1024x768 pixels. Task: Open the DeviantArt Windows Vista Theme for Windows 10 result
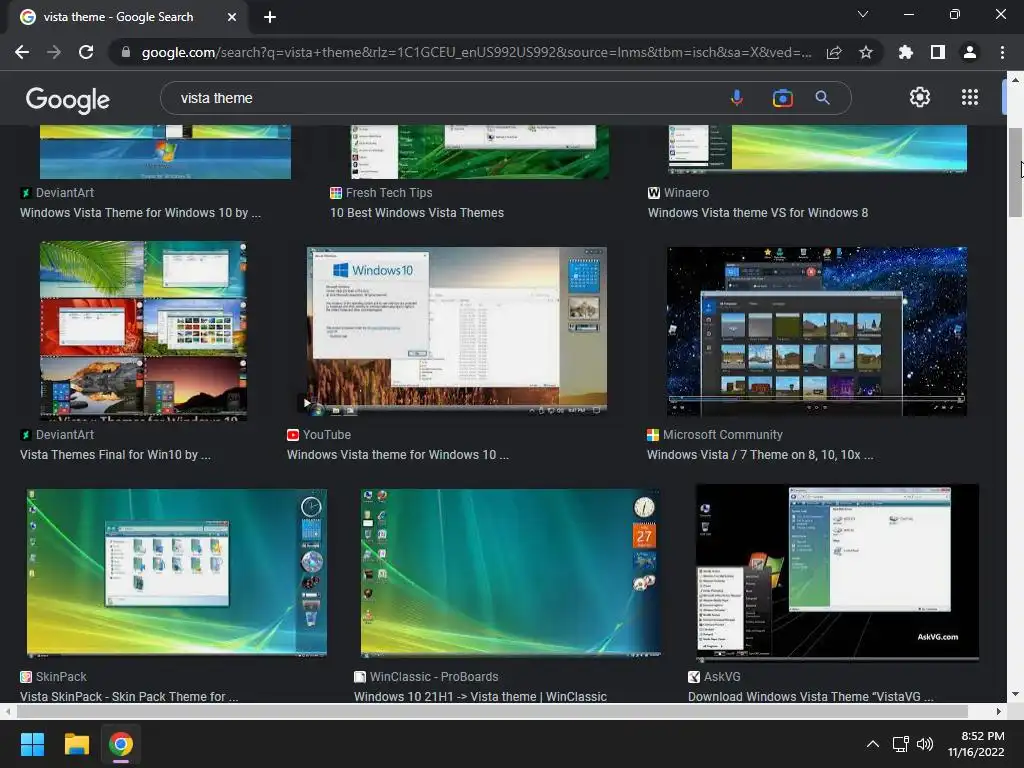click(140, 213)
